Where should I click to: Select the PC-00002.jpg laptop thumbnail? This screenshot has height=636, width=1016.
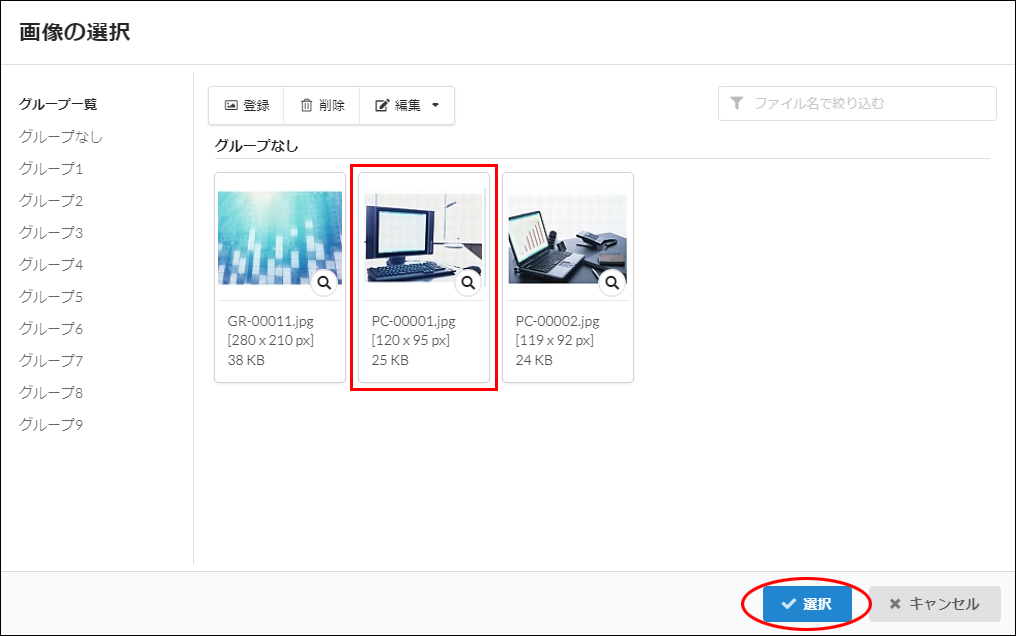pos(567,237)
